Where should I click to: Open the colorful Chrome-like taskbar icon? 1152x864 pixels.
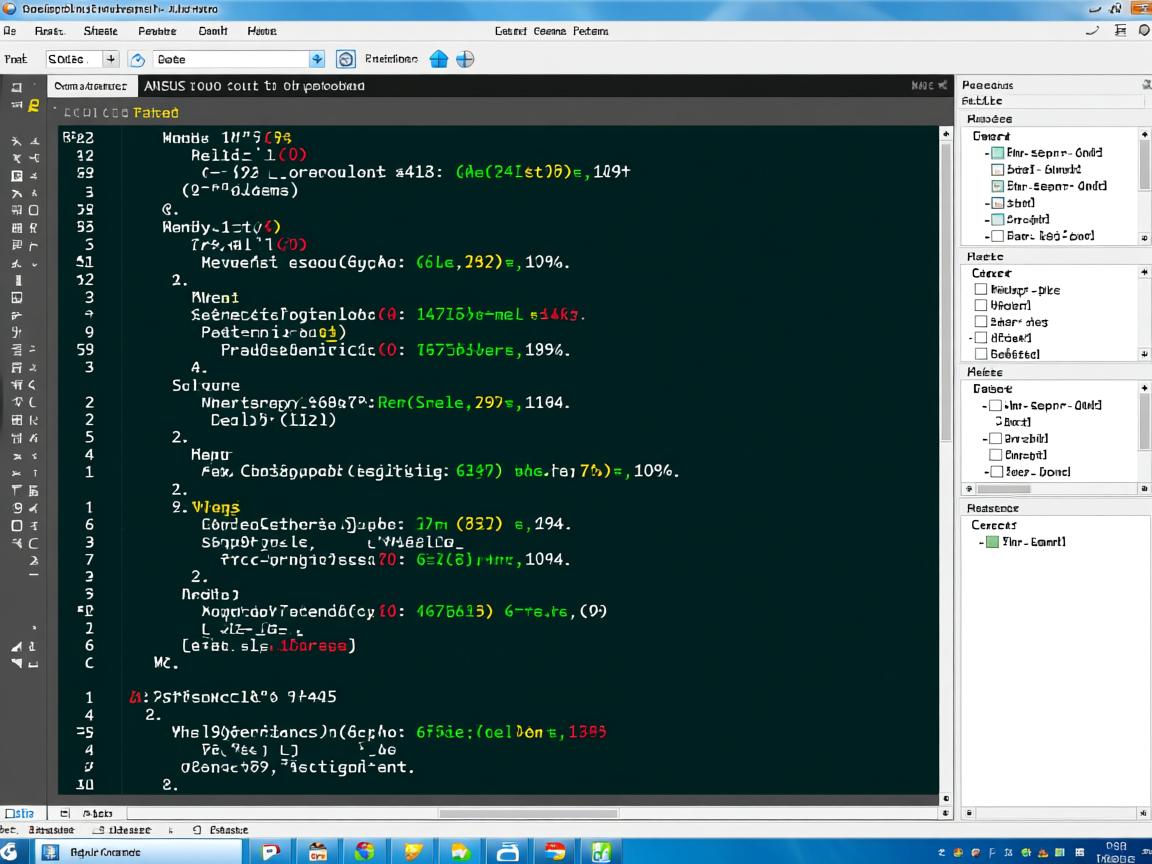pyautogui.click(x=365, y=851)
